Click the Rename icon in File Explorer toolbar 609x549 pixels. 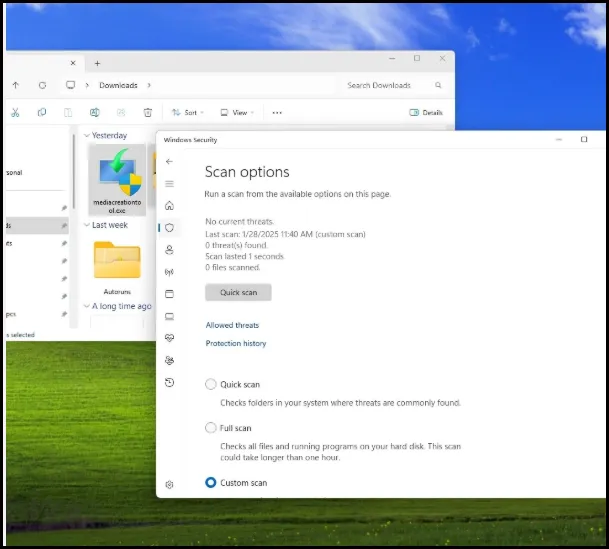(94, 113)
